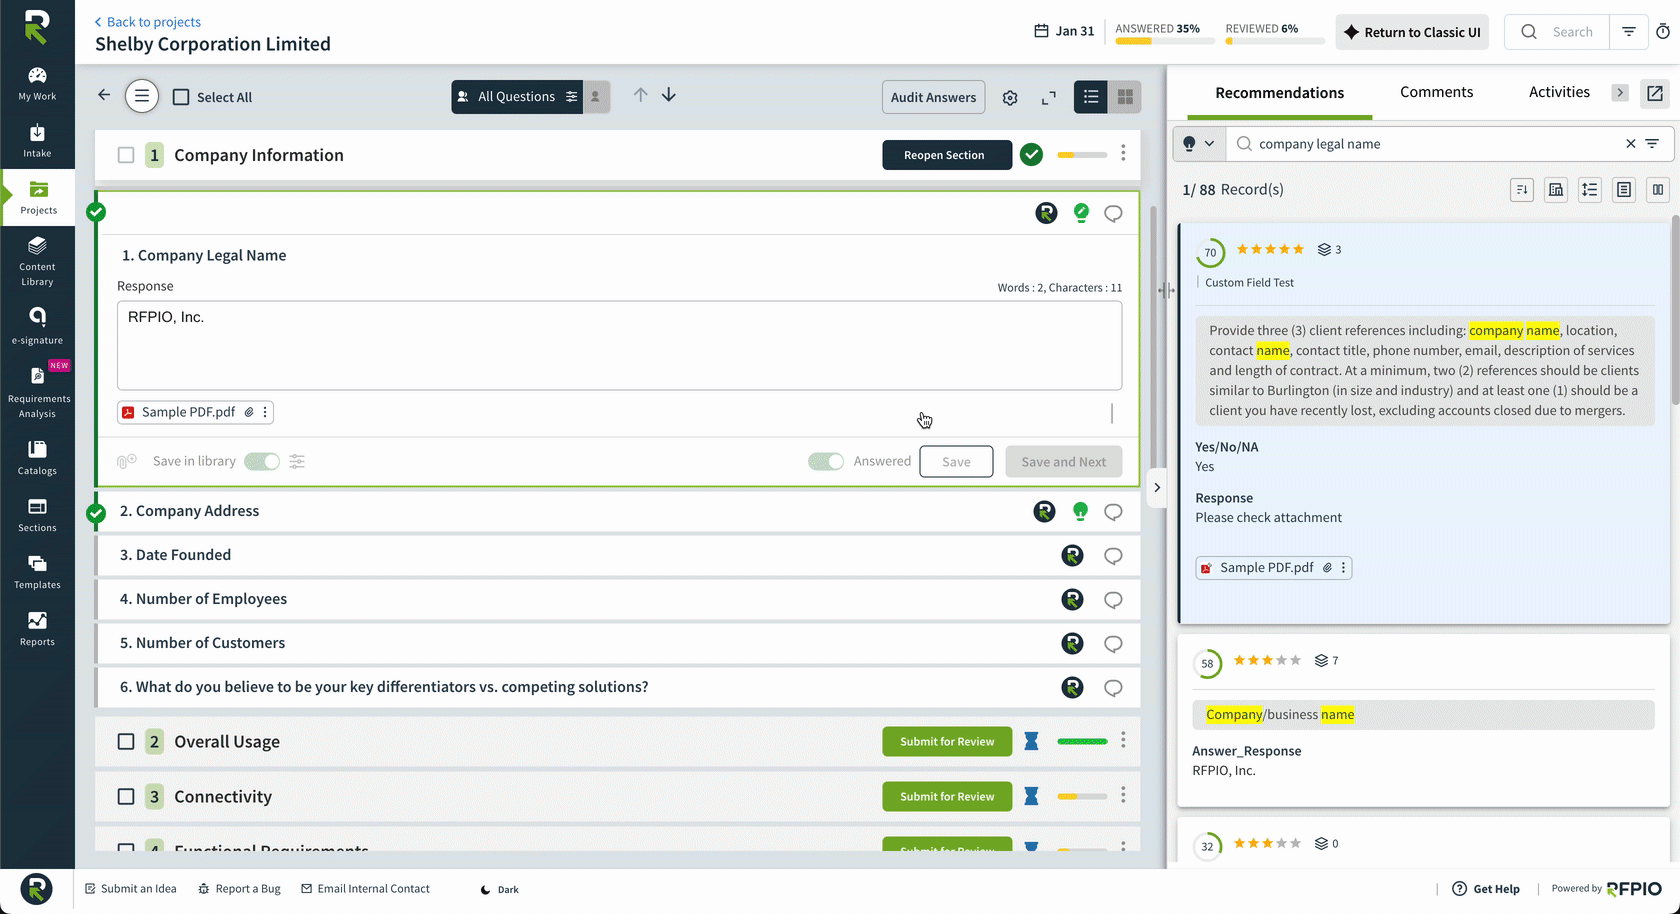Open Content Library in sidebar
This screenshot has height=914, width=1680.
tap(37, 262)
